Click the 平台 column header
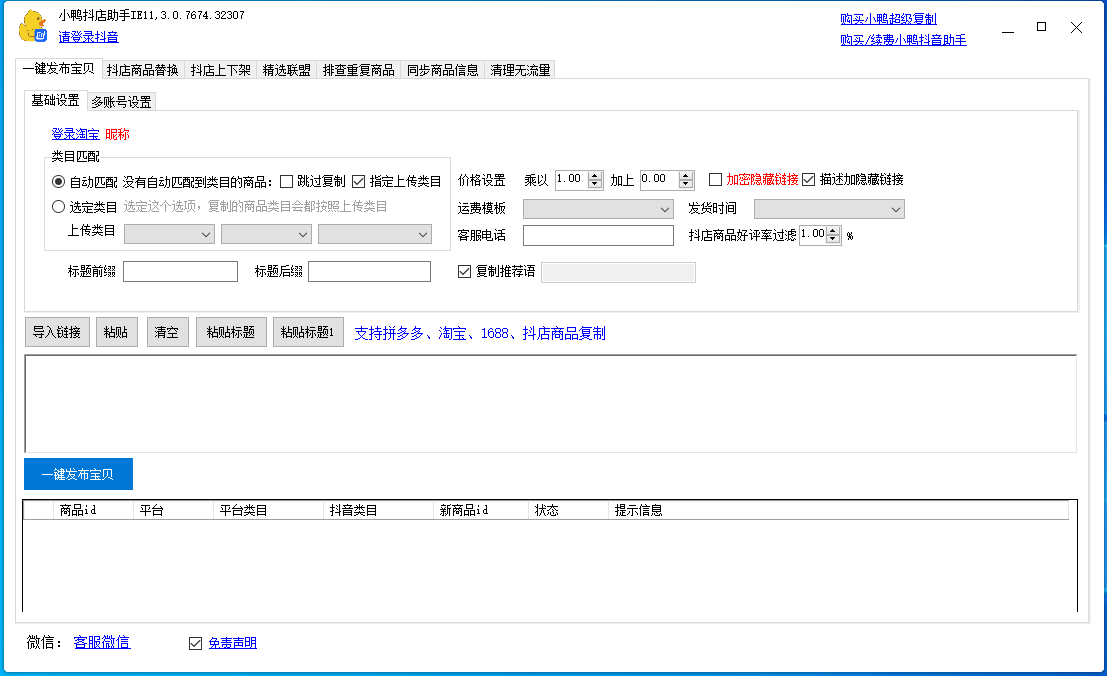 (x=173, y=510)
